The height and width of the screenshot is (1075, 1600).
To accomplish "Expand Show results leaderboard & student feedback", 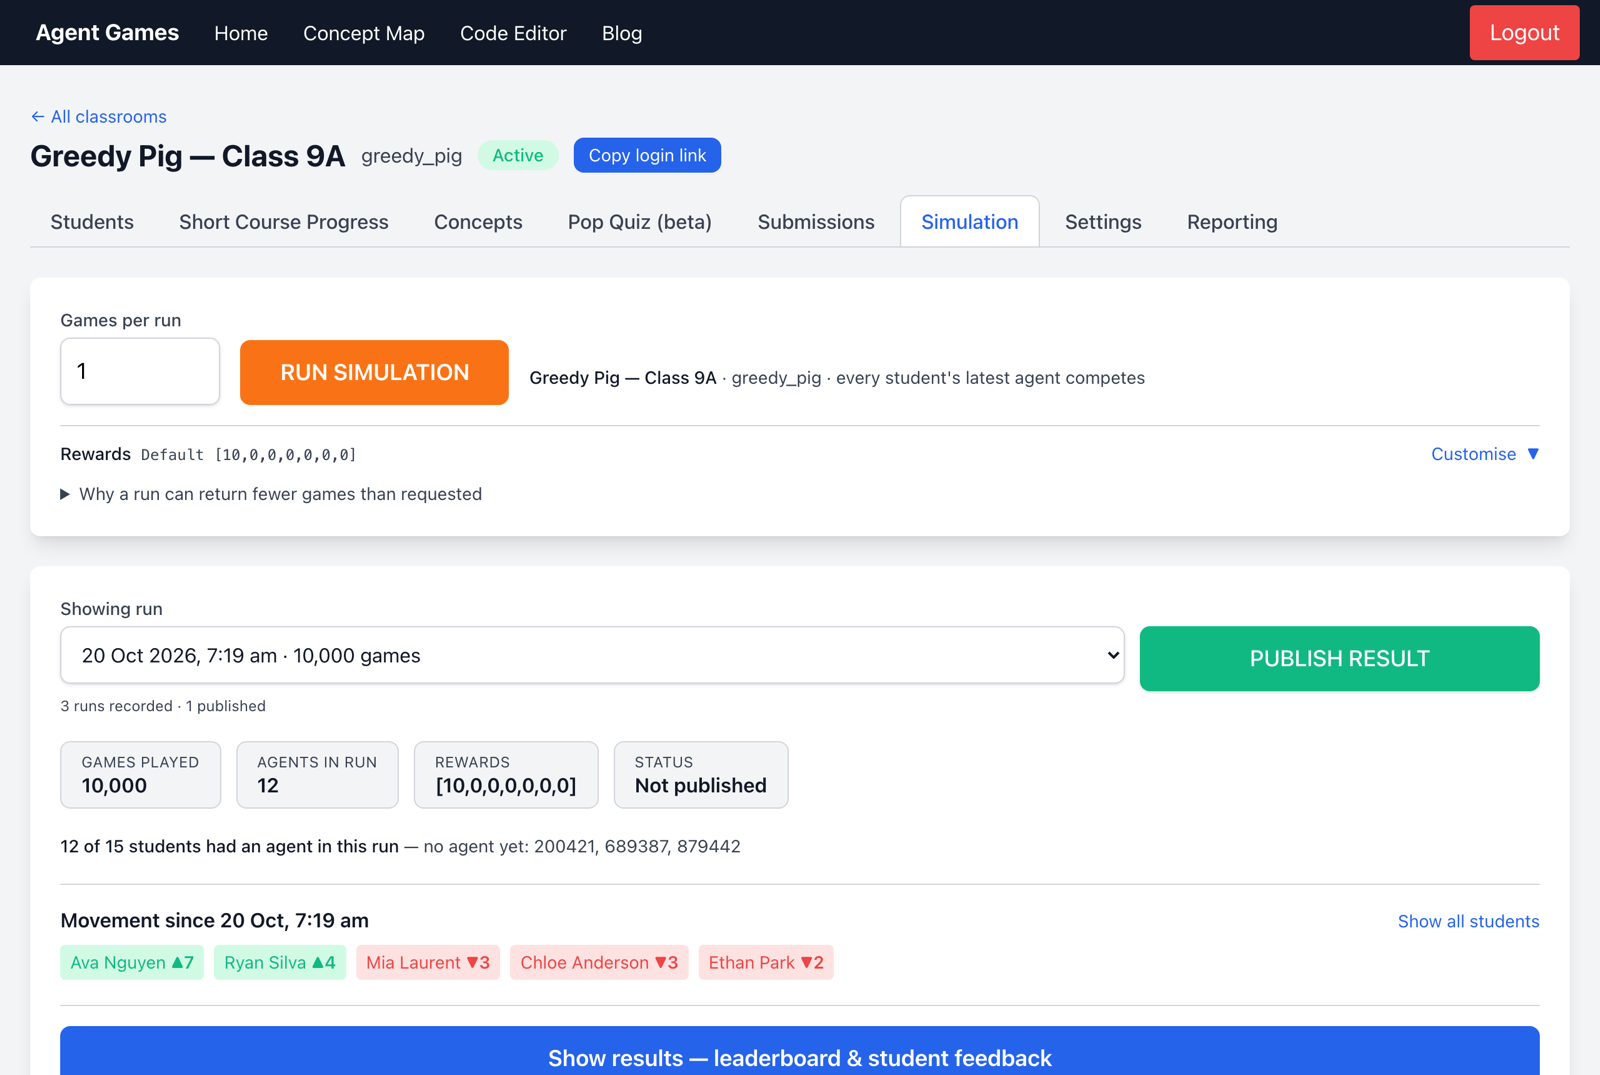I will point(800,1052).
